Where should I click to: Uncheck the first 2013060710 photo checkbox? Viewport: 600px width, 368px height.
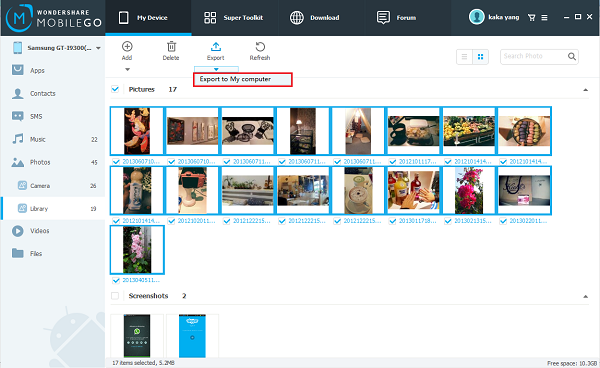tap(116, 162)
